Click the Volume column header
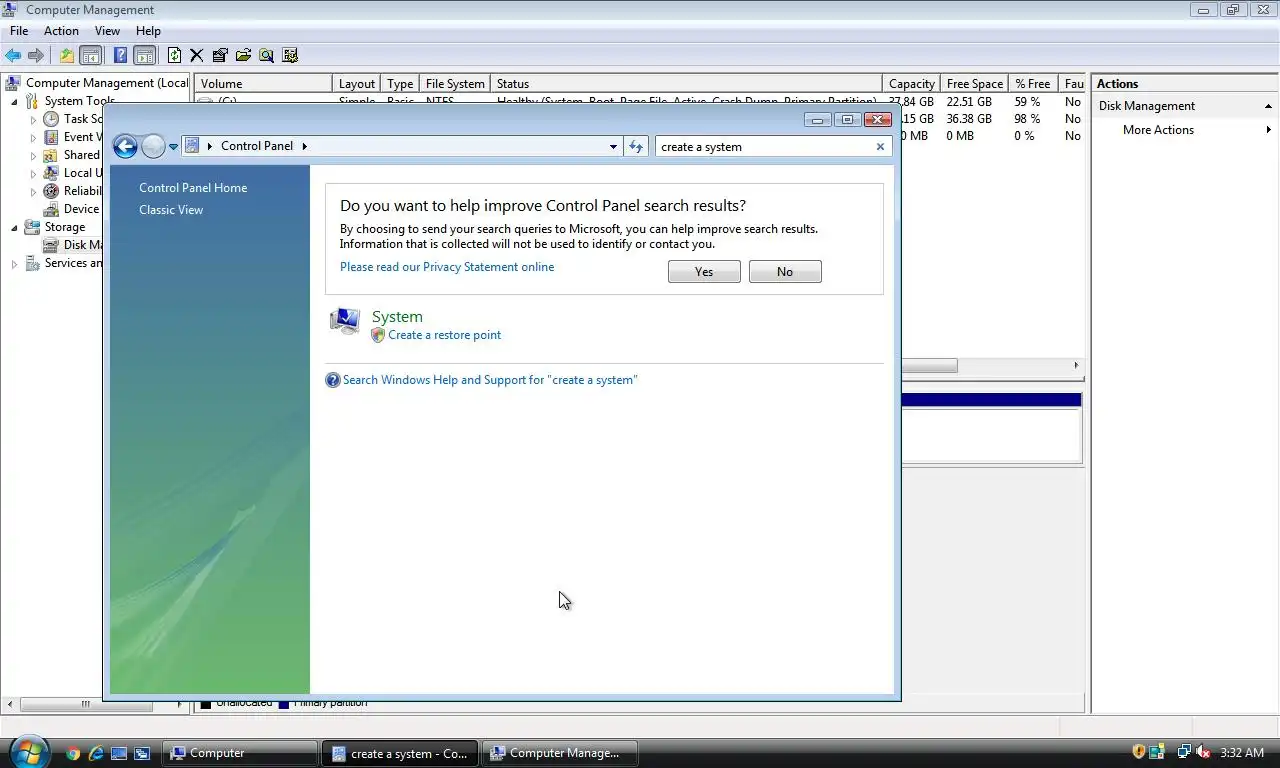 click(264, 84)
